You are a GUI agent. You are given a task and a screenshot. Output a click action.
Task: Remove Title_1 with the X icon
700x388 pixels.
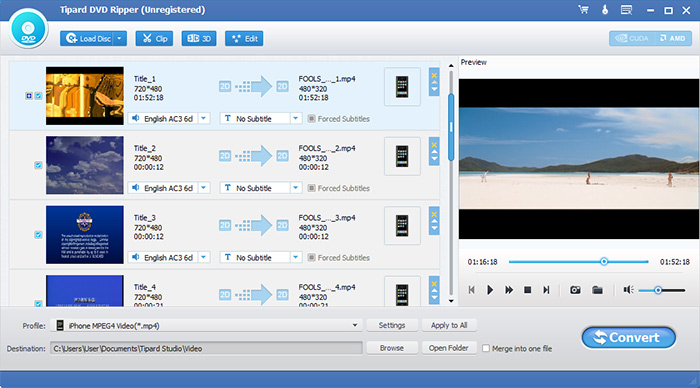click(434, 75)
